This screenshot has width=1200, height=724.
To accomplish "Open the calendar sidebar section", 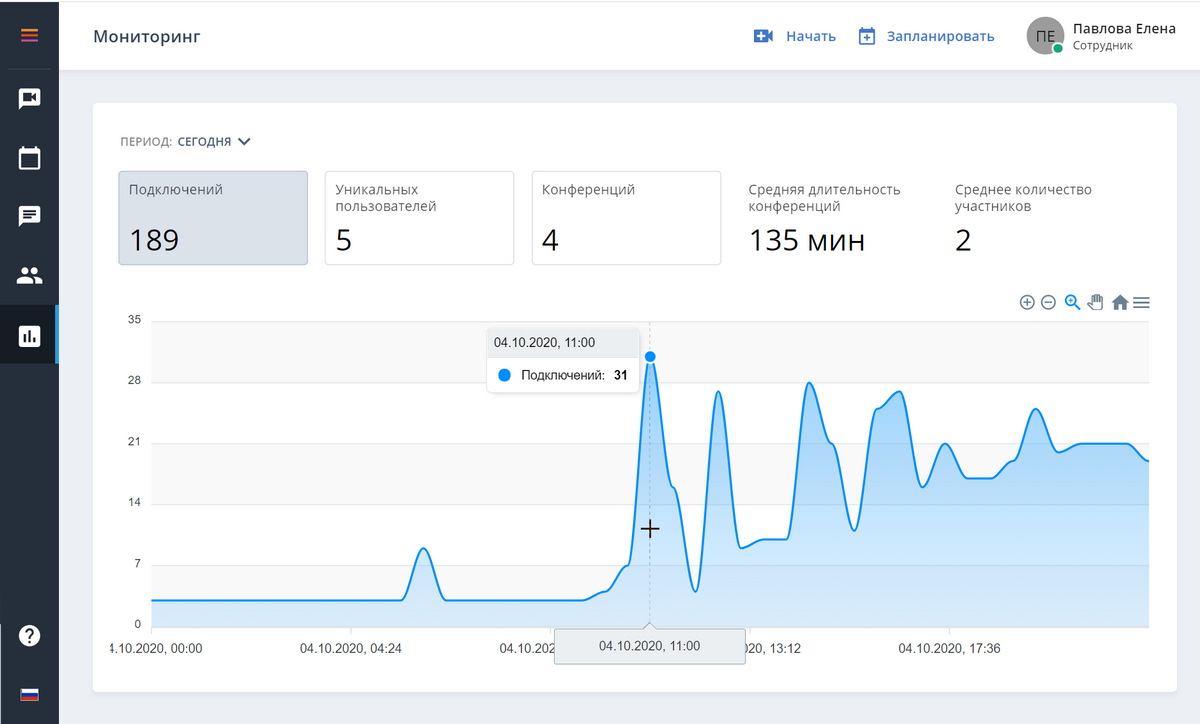I will [29, 157].
